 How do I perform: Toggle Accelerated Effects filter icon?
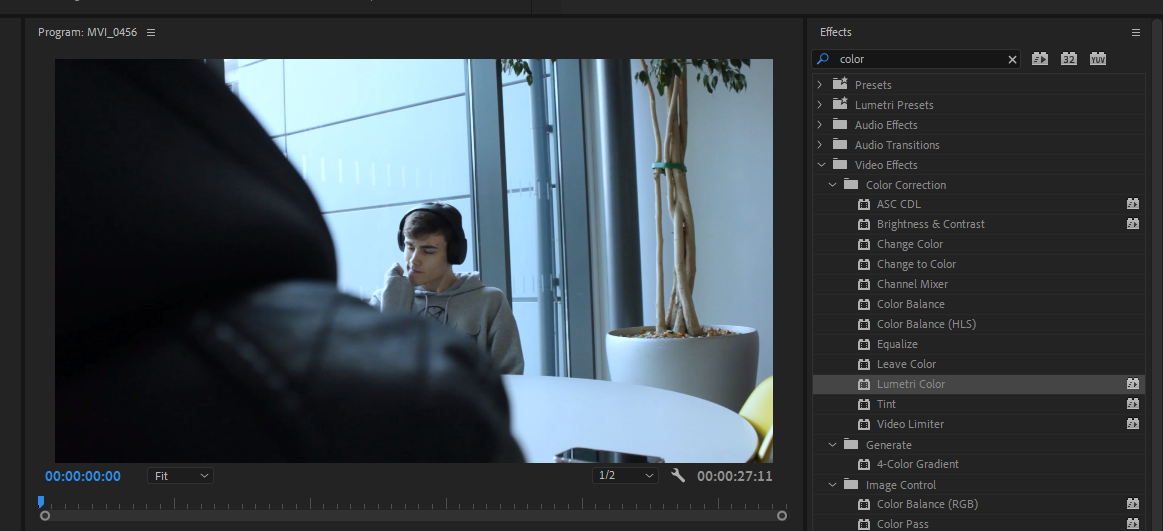pyautogui.click(x=1040, y=59)
